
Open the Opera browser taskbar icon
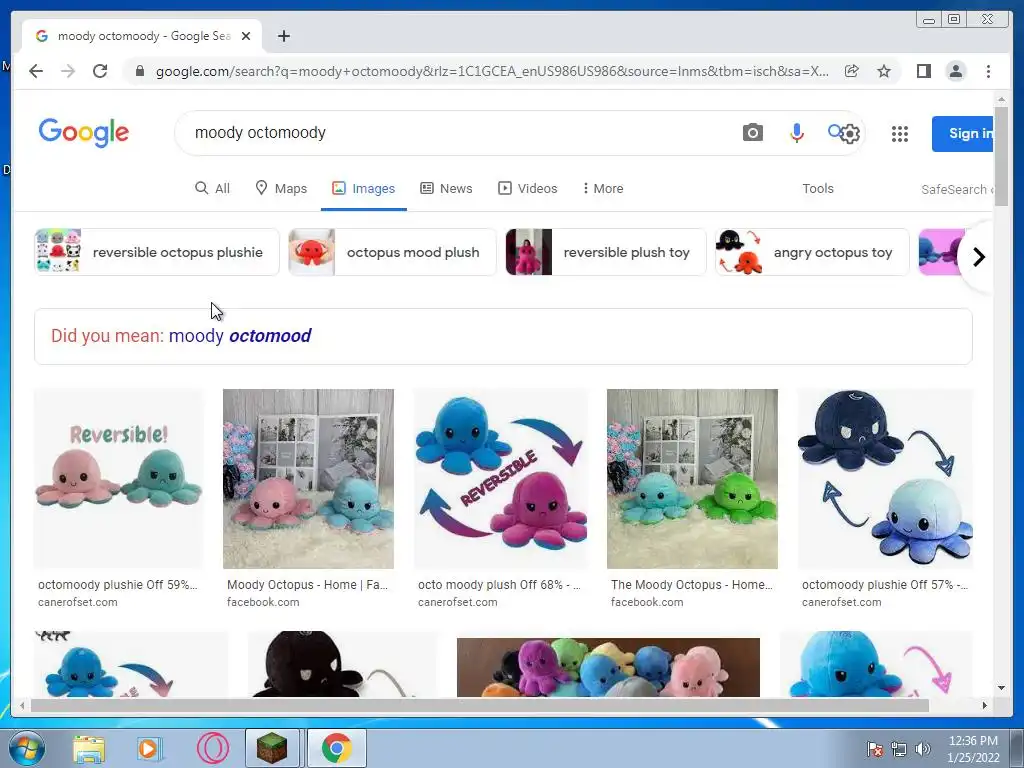(x=213, y=748)
